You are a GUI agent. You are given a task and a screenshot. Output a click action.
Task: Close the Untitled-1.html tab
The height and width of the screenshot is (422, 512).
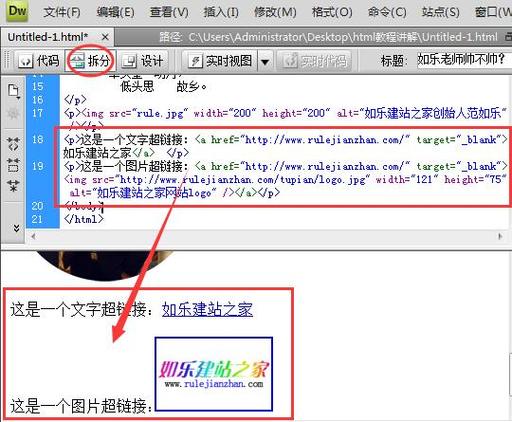pos(105,37)
